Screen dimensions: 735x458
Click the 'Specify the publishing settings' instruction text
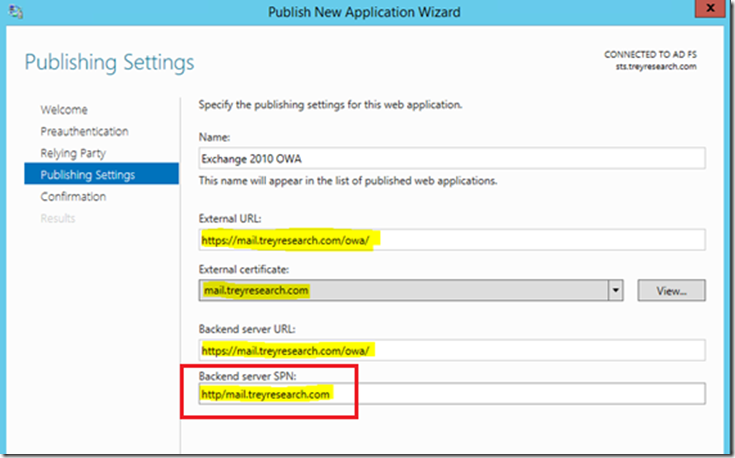point(330,105)
